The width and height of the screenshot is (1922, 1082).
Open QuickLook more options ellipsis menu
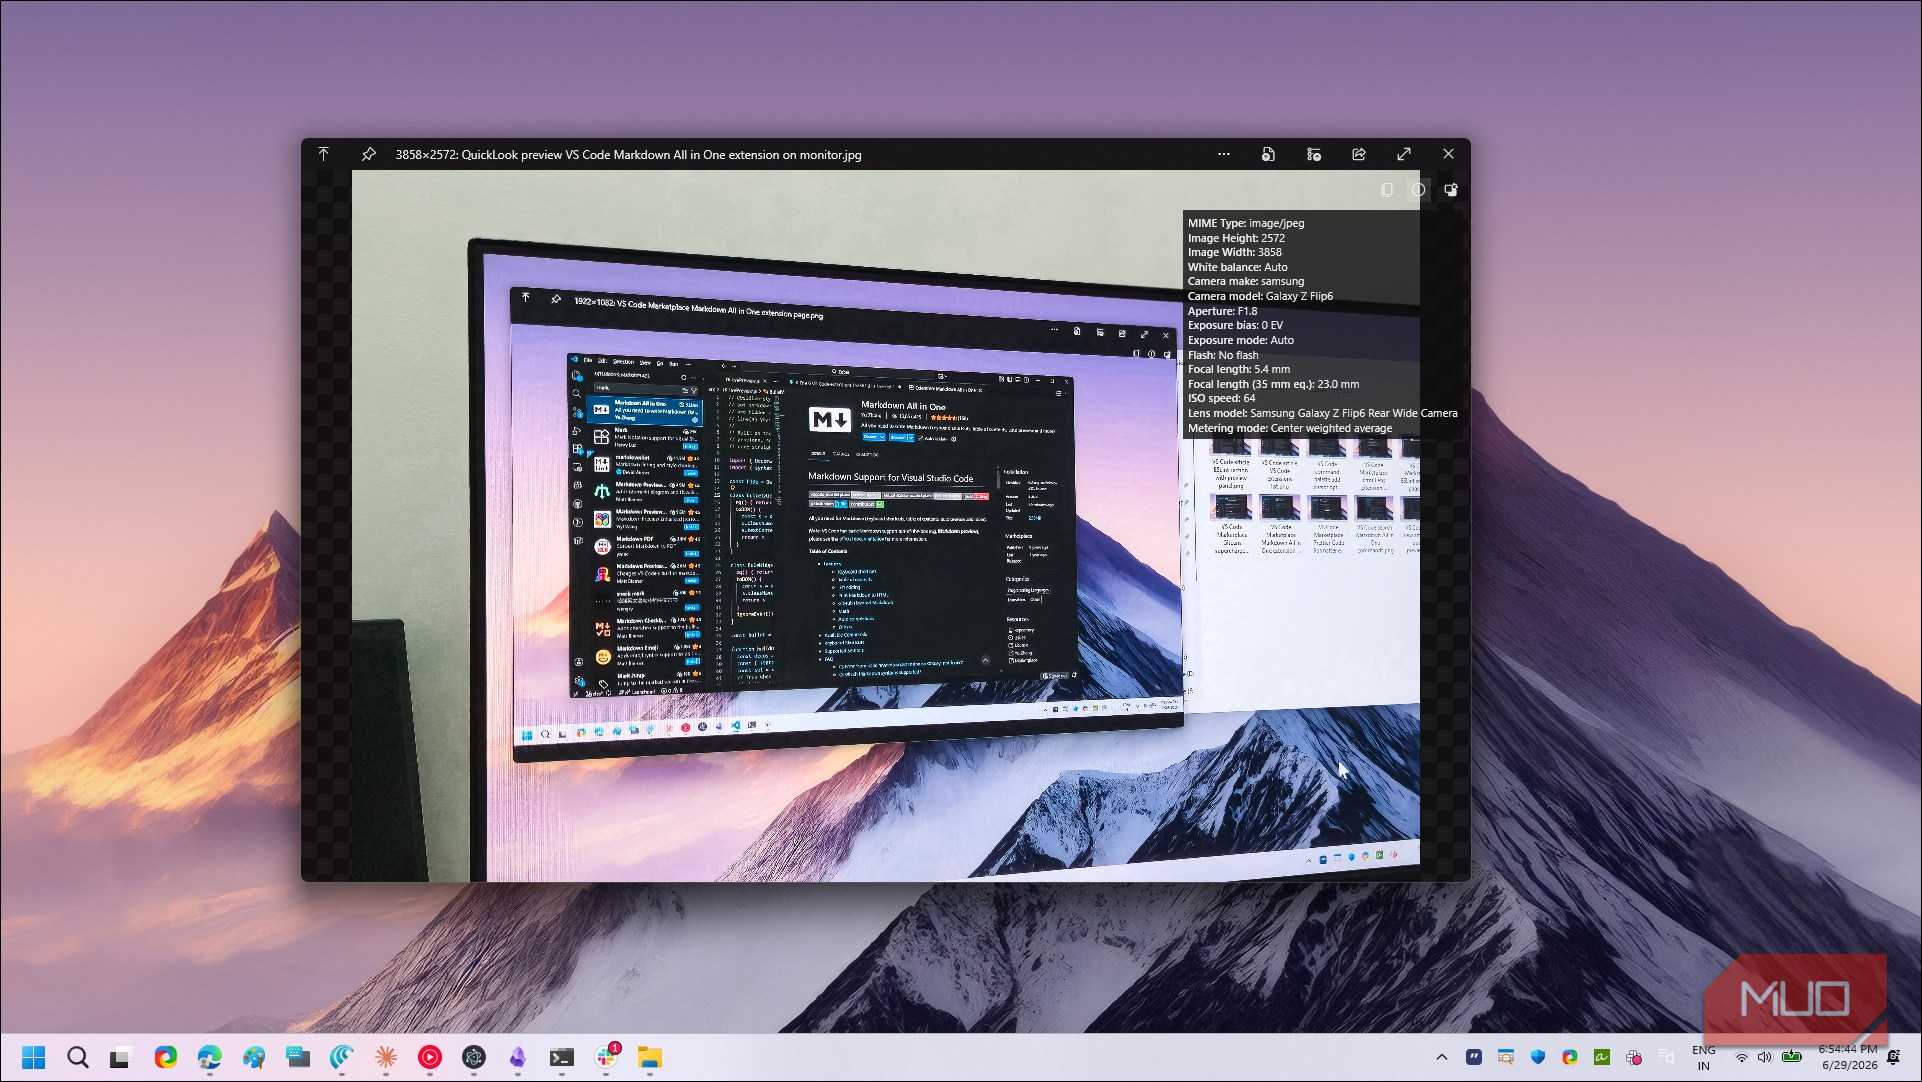[x=1223, y=154]
